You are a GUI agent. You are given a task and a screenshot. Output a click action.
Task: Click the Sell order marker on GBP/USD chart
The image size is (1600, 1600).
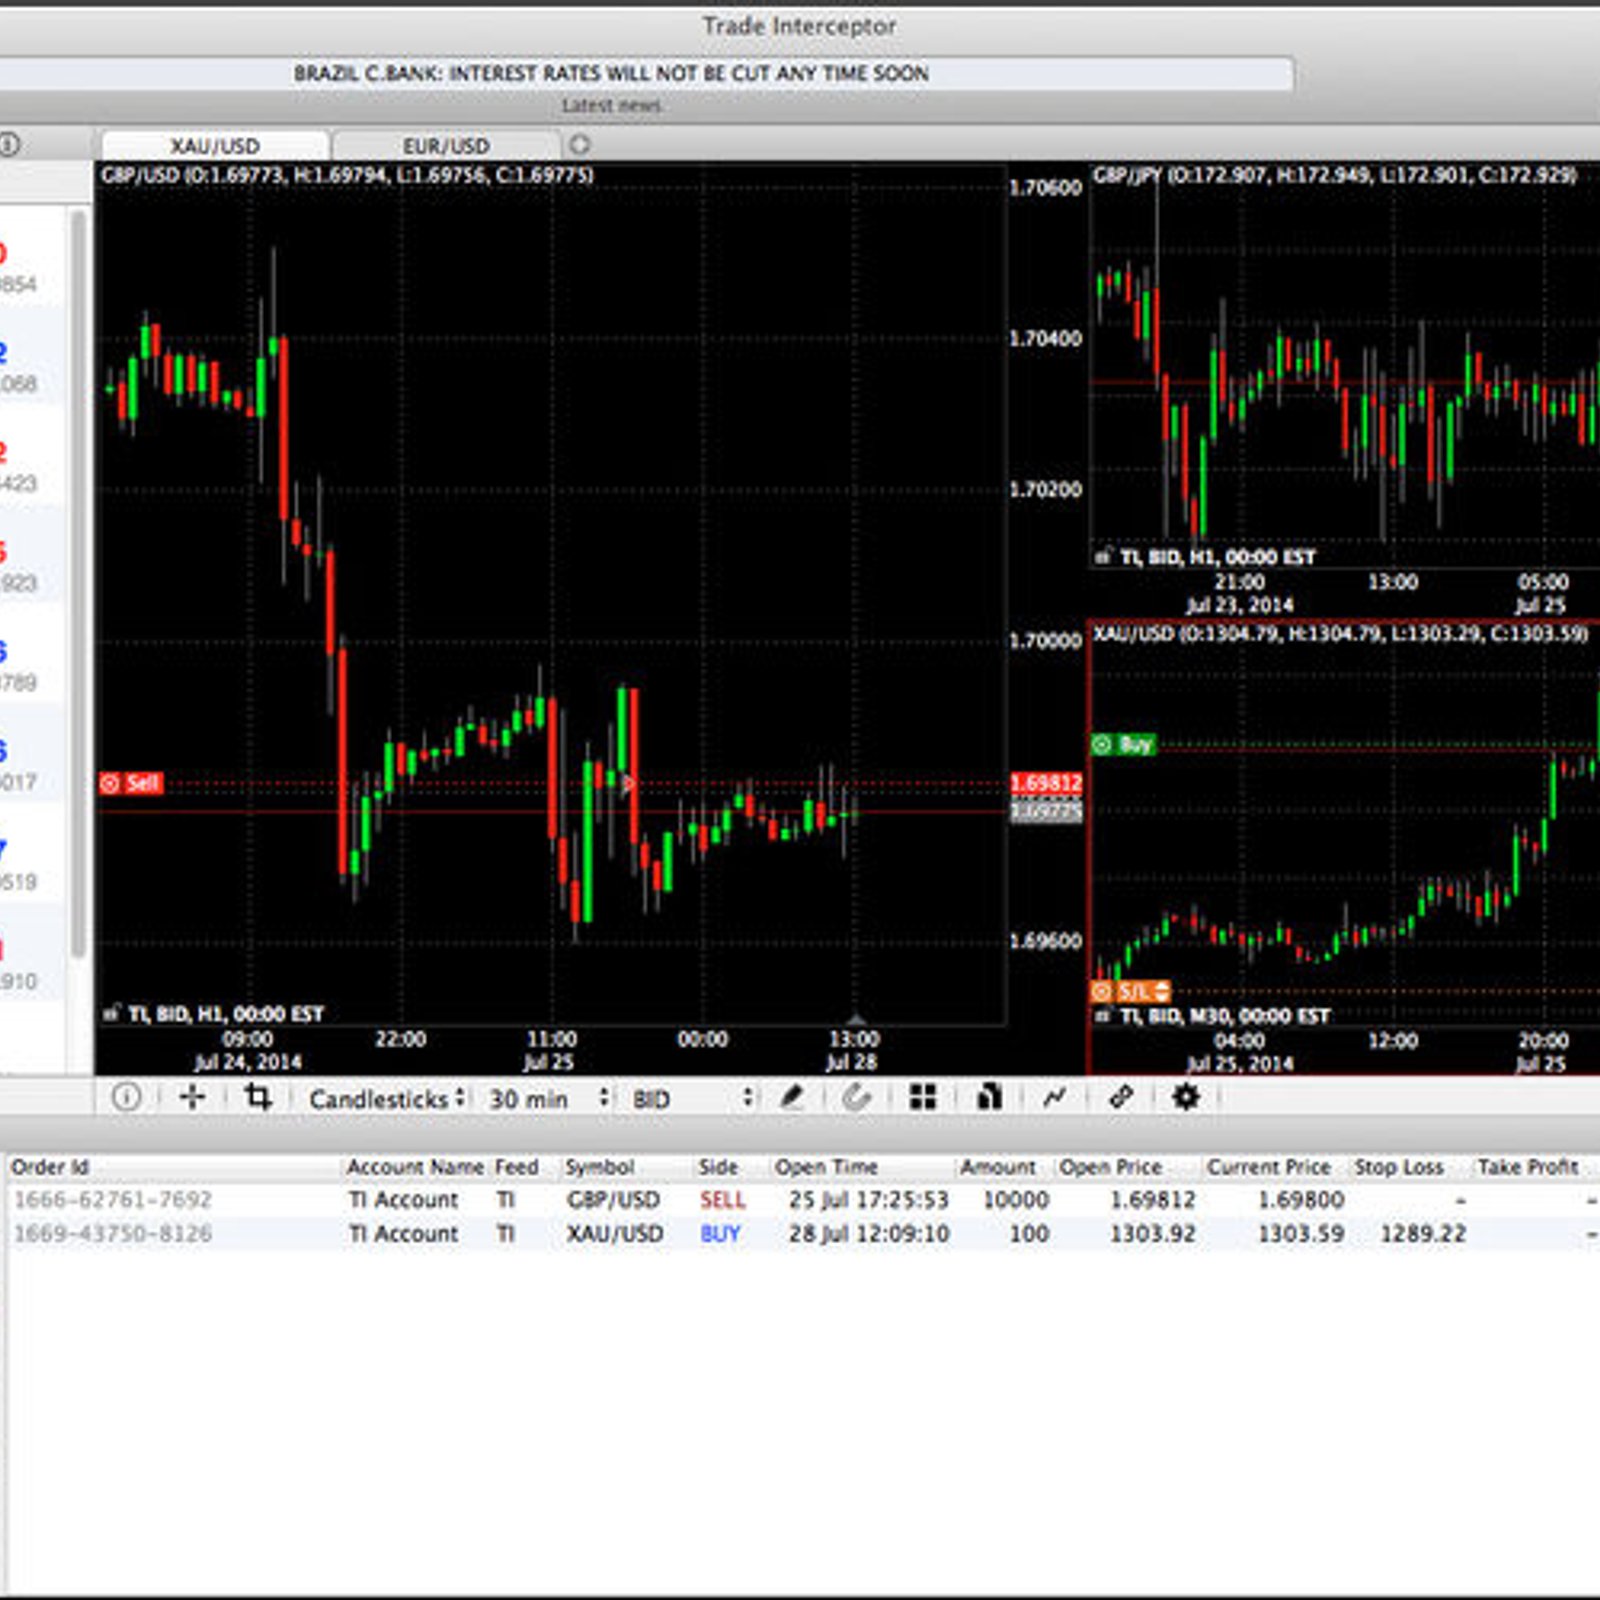tap(131, 783)
